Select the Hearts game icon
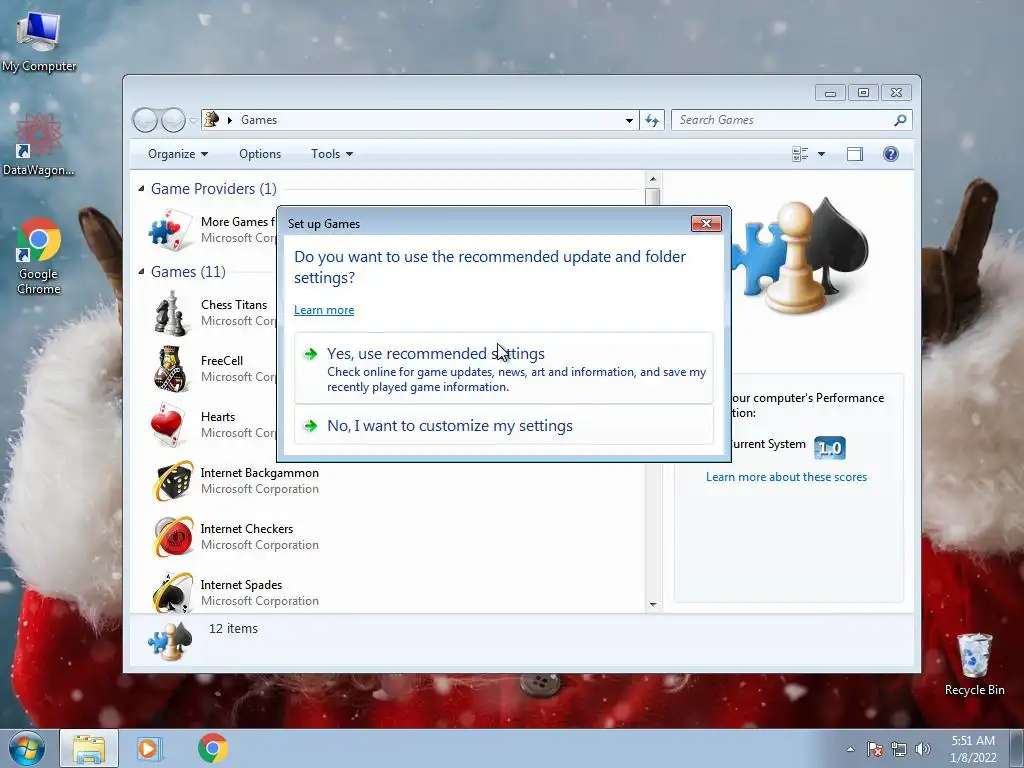 coord(168,424)
